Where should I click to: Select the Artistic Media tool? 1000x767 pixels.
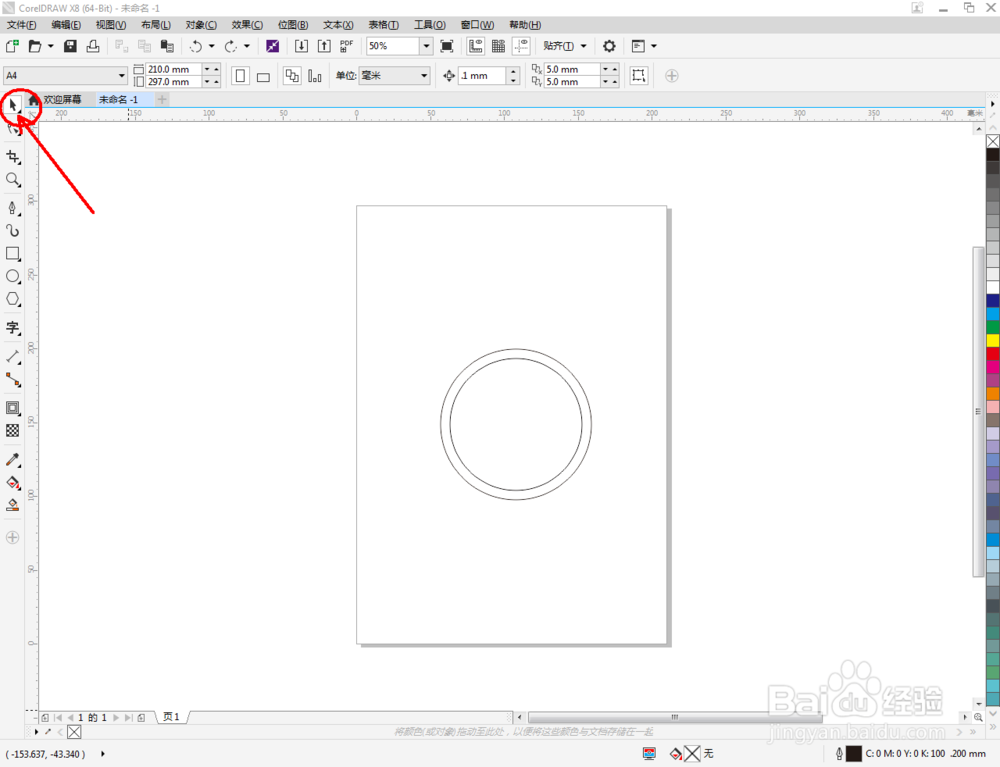coord(13,231)
